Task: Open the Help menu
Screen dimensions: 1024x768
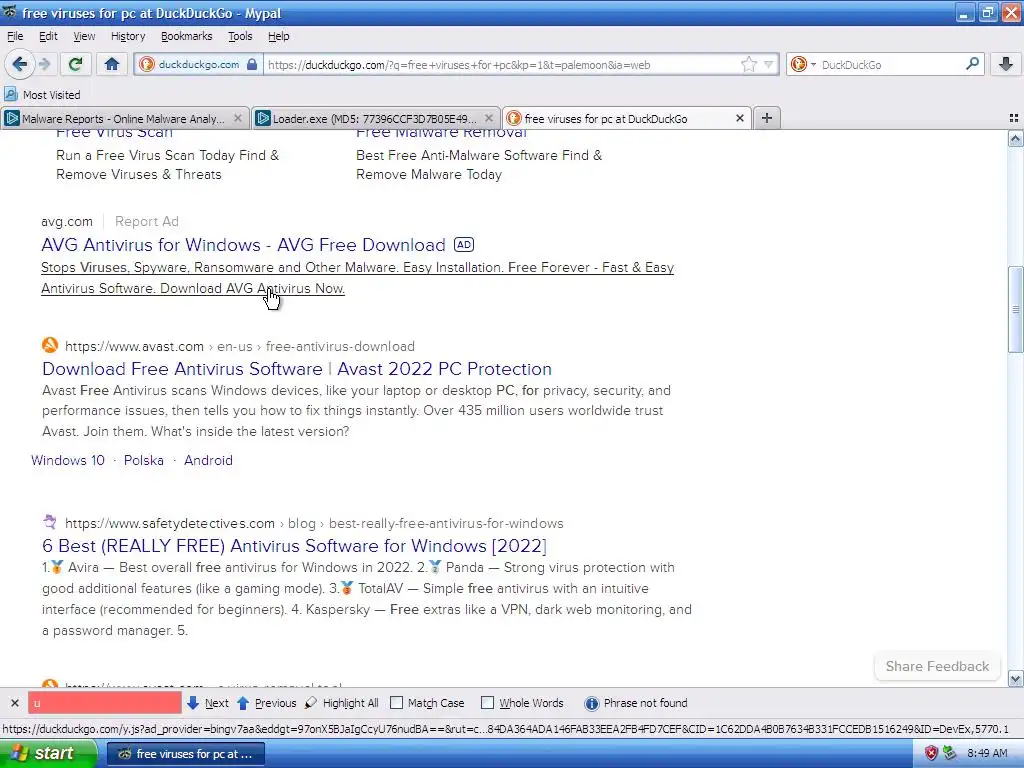Action: 279,36
